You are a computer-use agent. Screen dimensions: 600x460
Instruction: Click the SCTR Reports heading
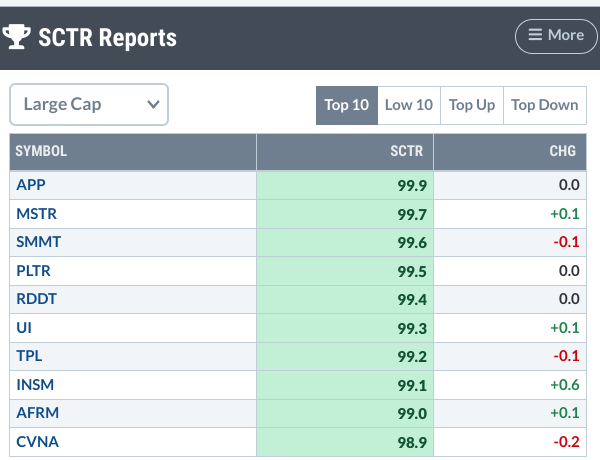[108, 38]
